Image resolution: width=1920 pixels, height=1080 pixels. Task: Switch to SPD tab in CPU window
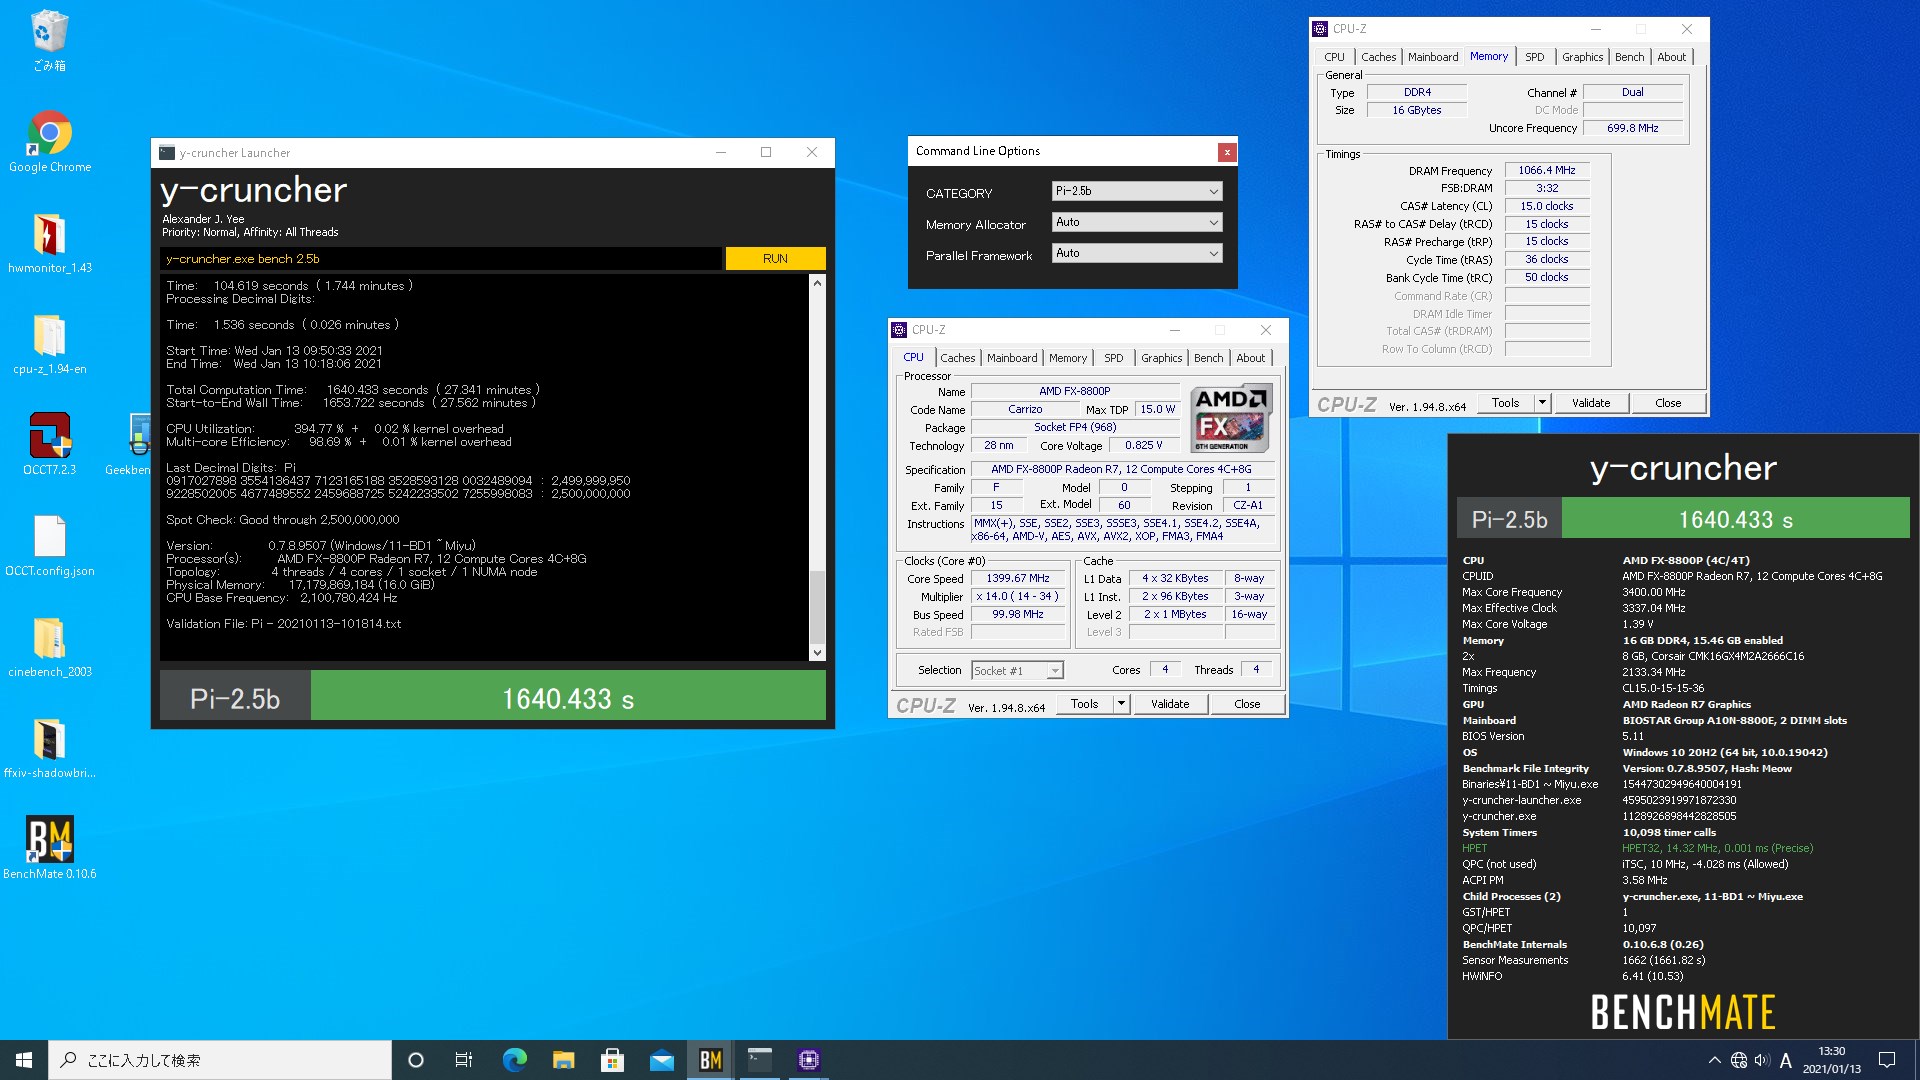(x=1114, y=358)
